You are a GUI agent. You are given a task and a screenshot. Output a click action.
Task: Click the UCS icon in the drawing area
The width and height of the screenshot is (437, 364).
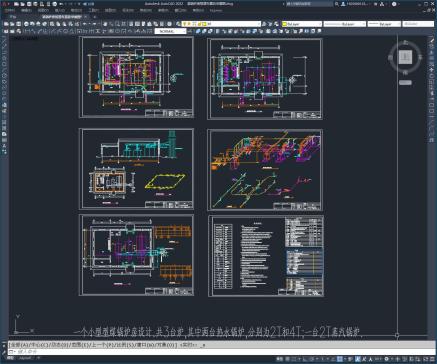click(23, 324)
